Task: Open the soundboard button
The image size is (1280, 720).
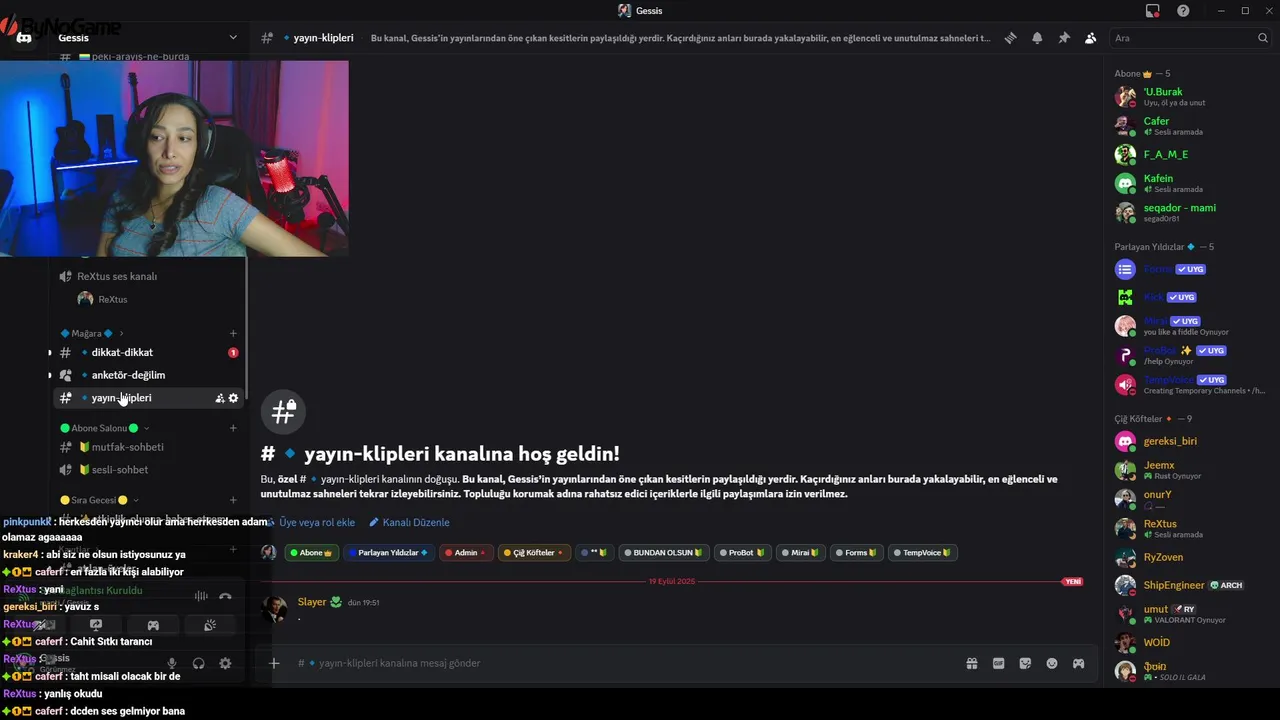Action: point(210,625)
